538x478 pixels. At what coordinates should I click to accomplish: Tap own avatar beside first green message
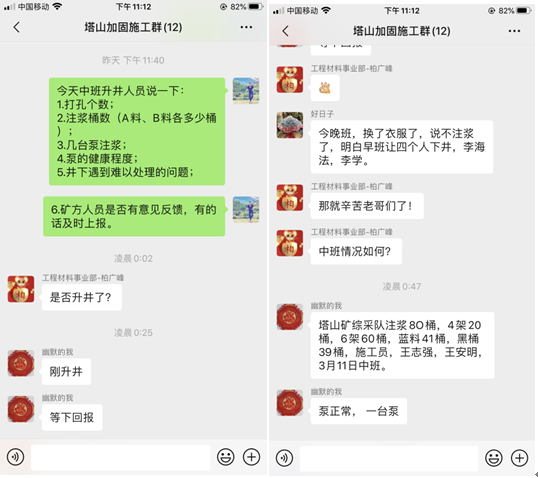(246, 91)
